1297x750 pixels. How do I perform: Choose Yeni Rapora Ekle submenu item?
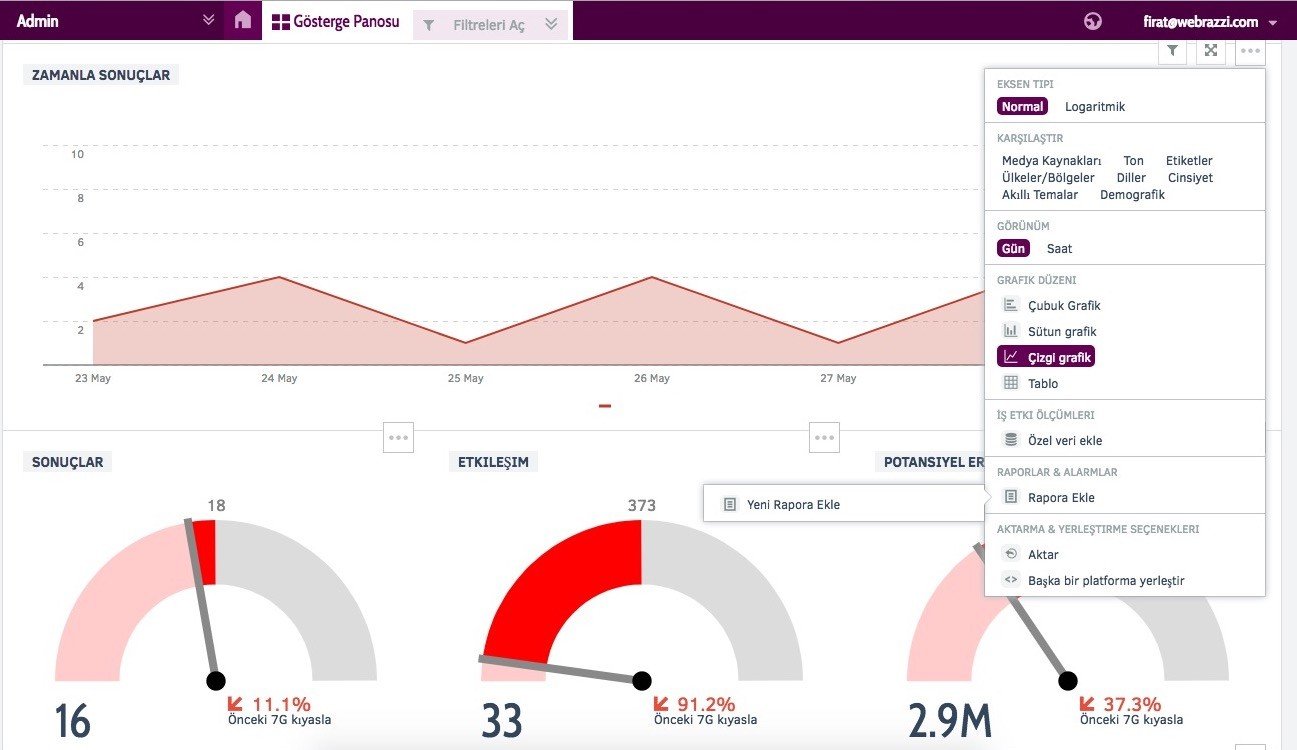(x=793, y=505)
